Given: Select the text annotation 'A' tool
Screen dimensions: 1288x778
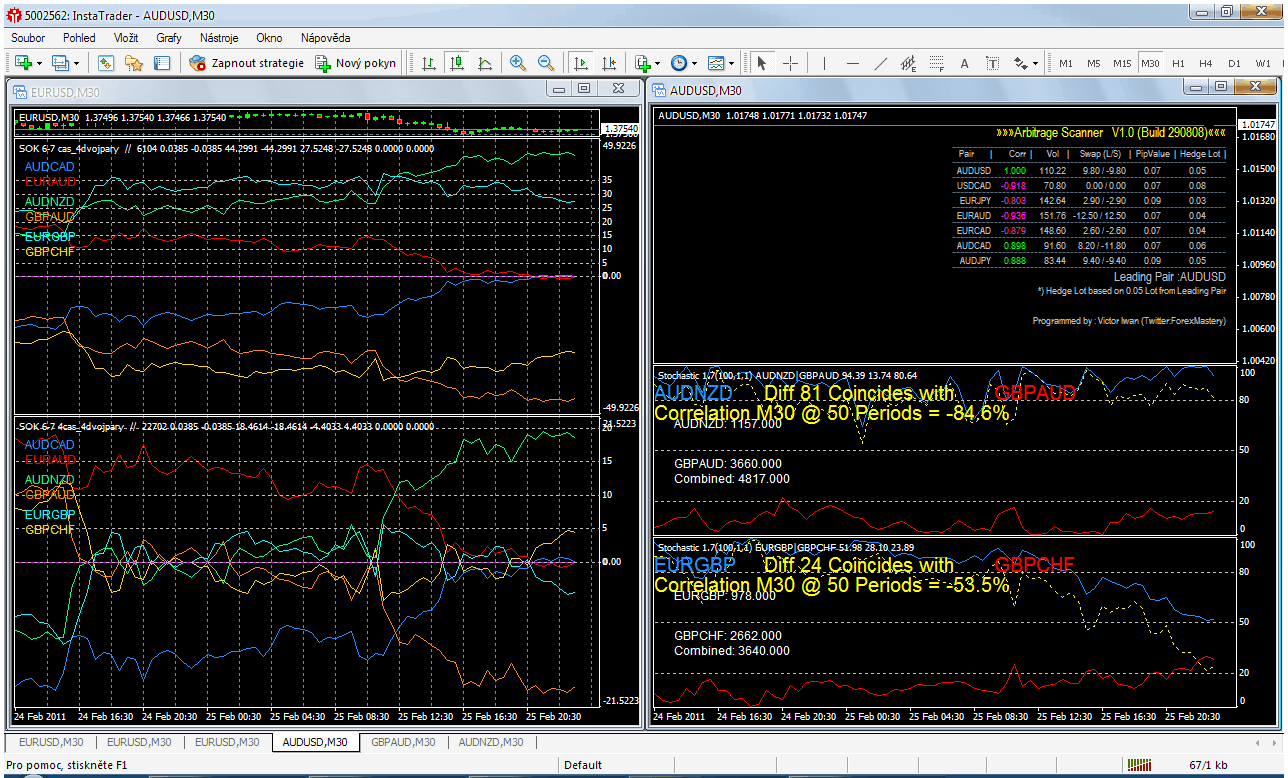Looking at the screenshot, I should [965, 63].
